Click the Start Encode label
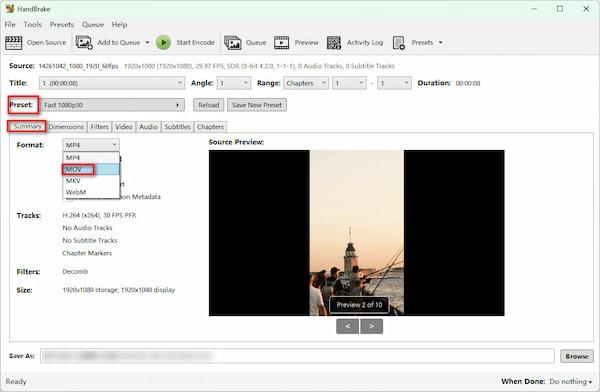This screenshot has width=600, height=392. (195, 42)
